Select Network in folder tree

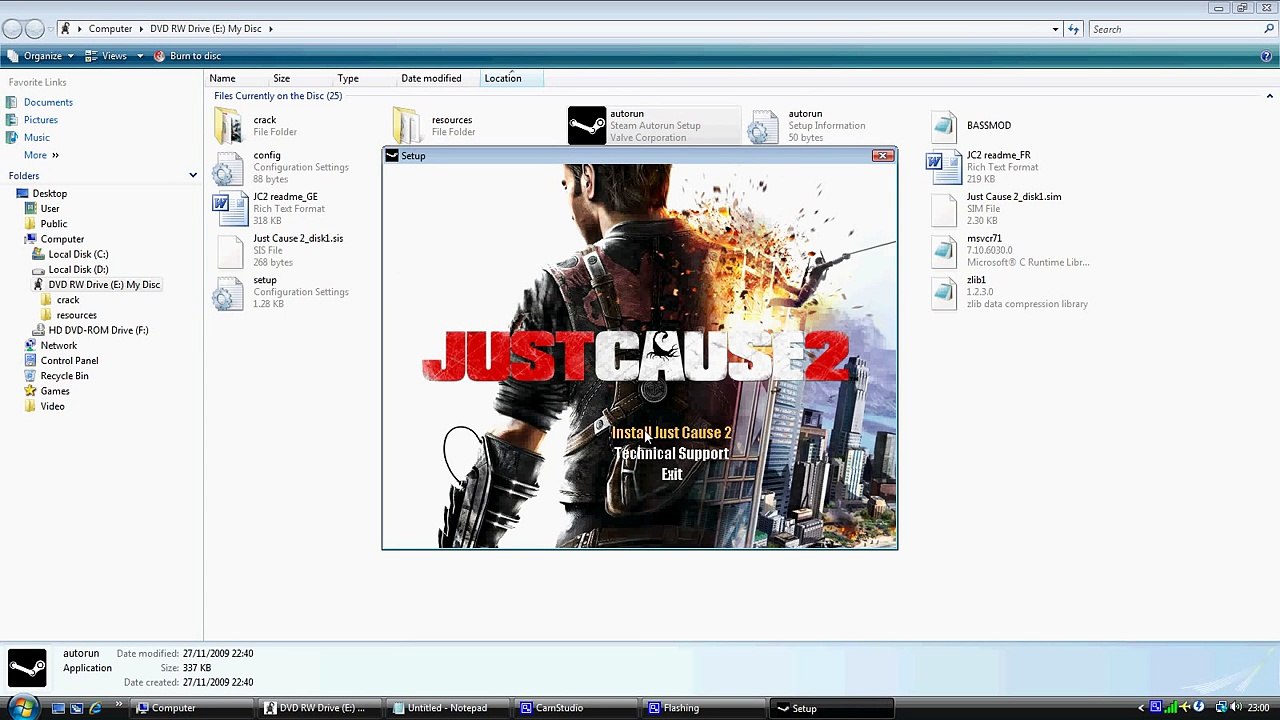click(59, 346)
